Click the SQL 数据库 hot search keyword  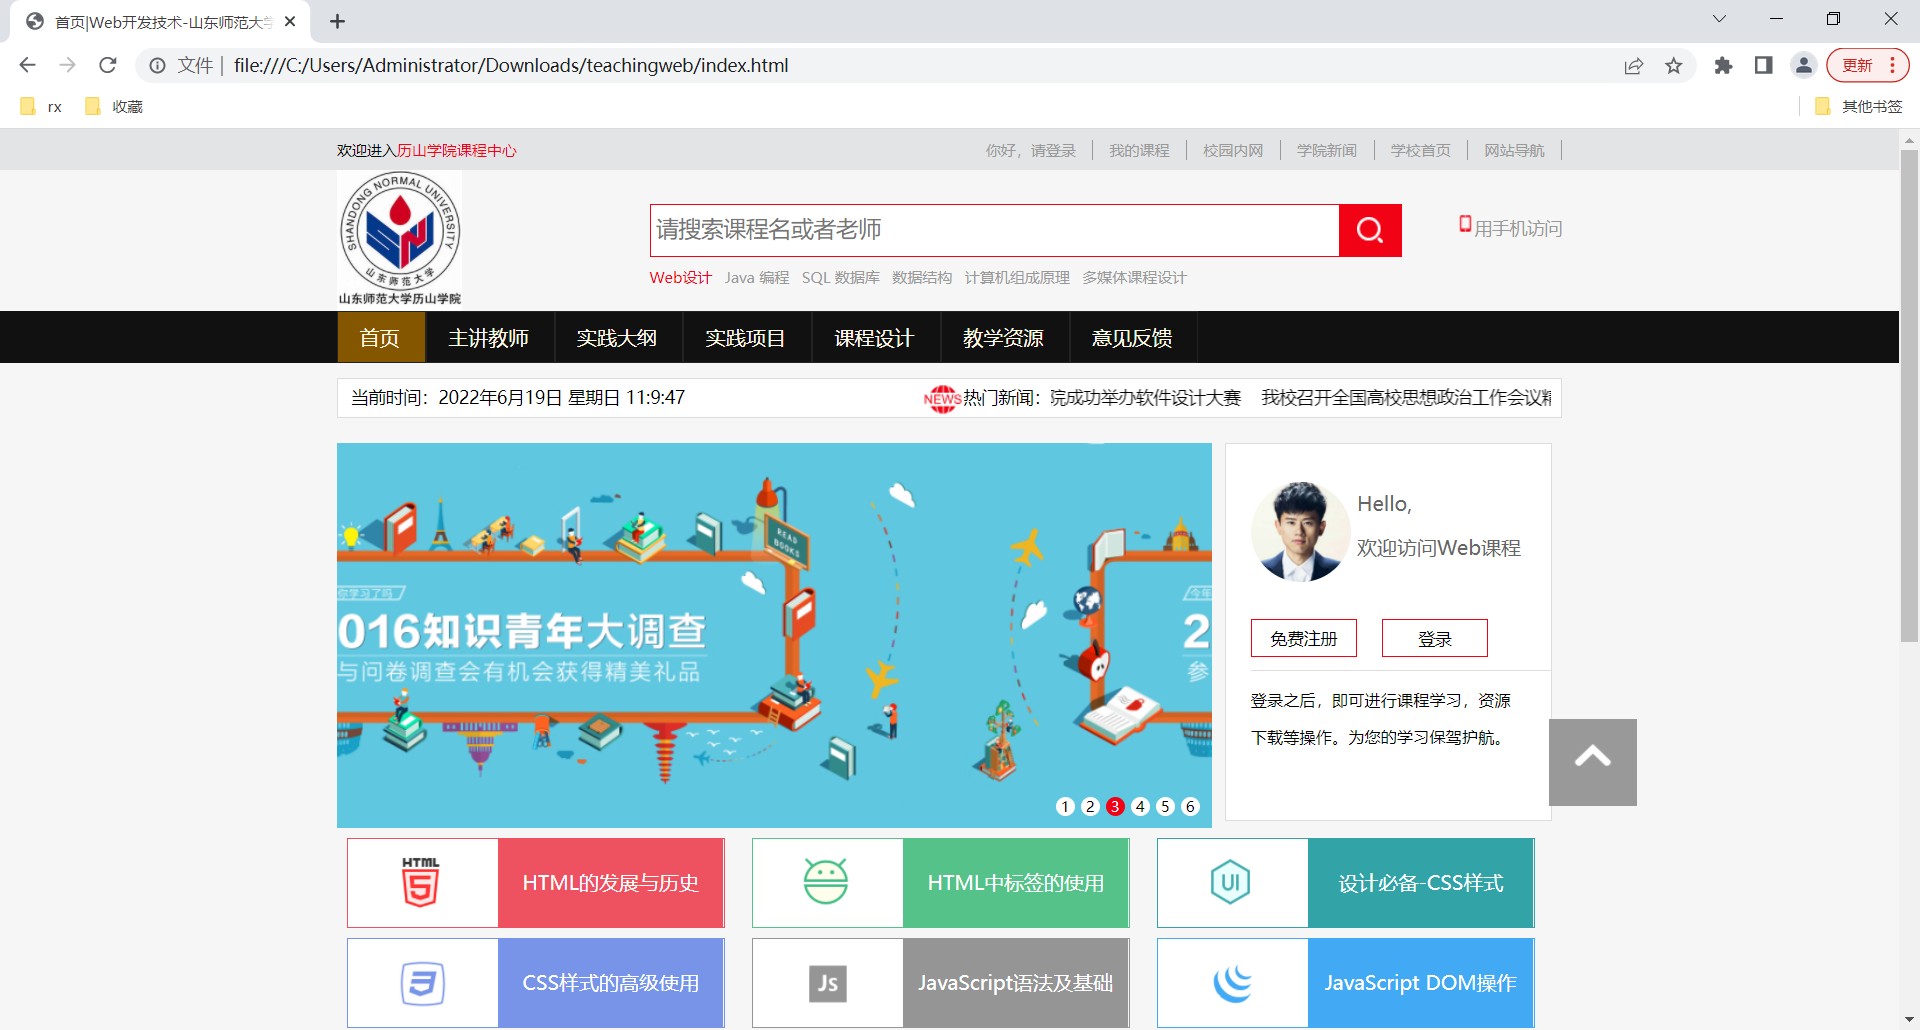coord(841,278)
